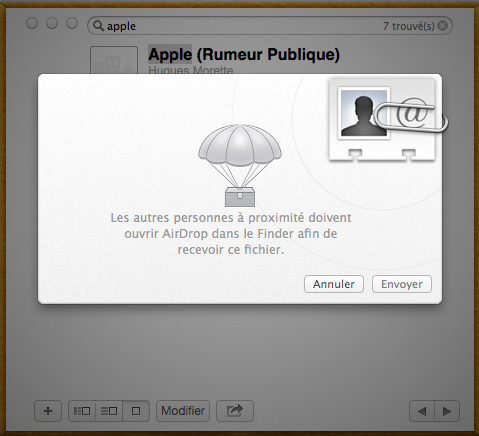Go to the previous contact card

click(x=422, y=411)
